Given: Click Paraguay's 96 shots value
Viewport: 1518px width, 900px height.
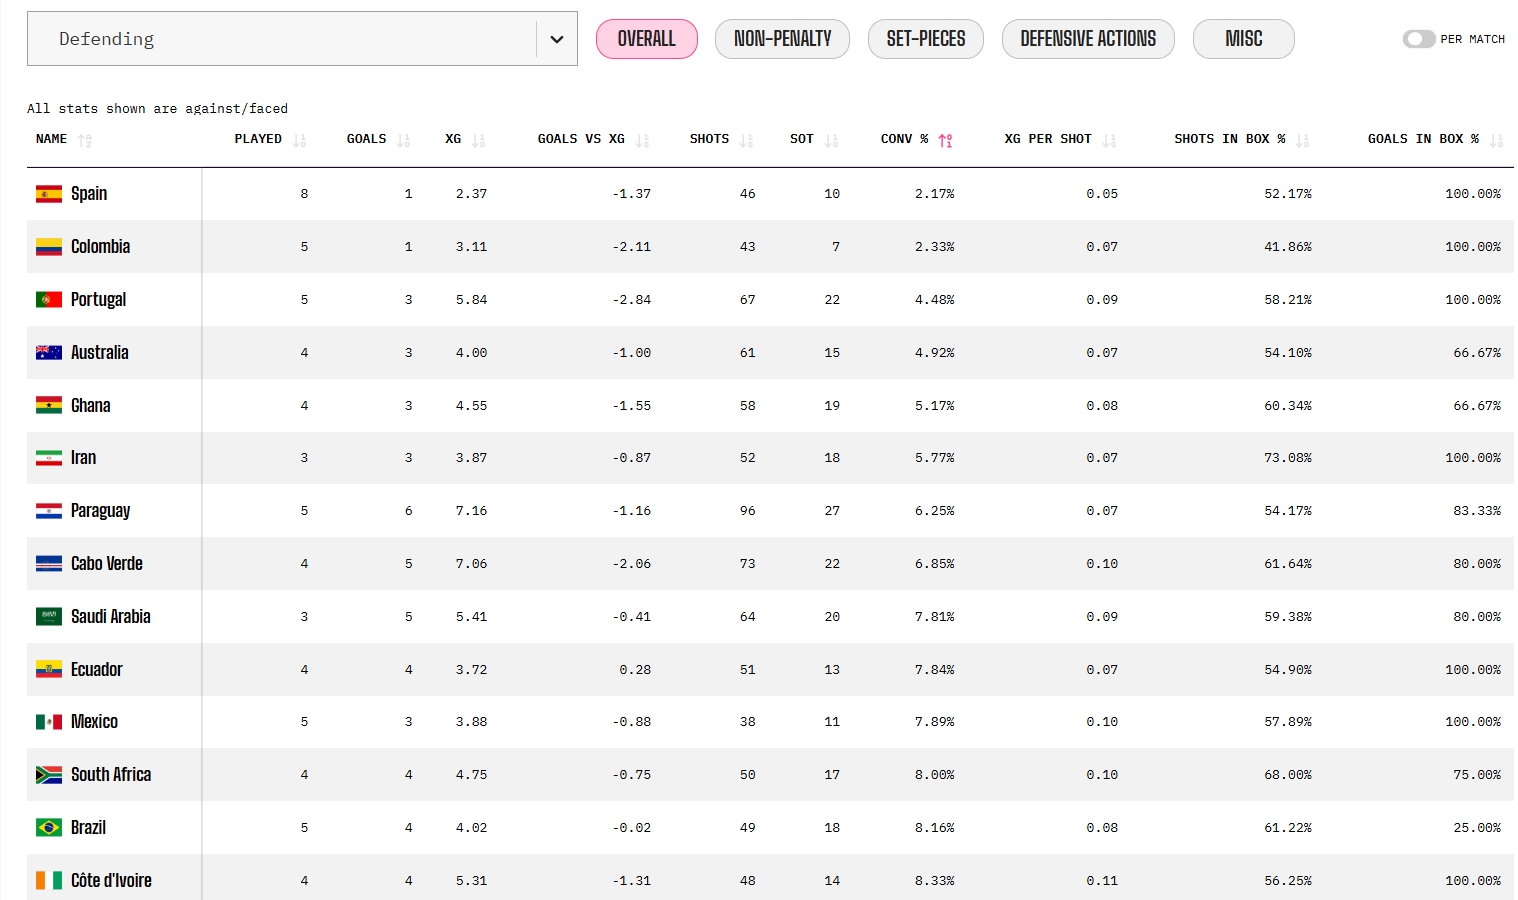Looking at the screenshot, I should pyautogui.click(x=747, y=511).
